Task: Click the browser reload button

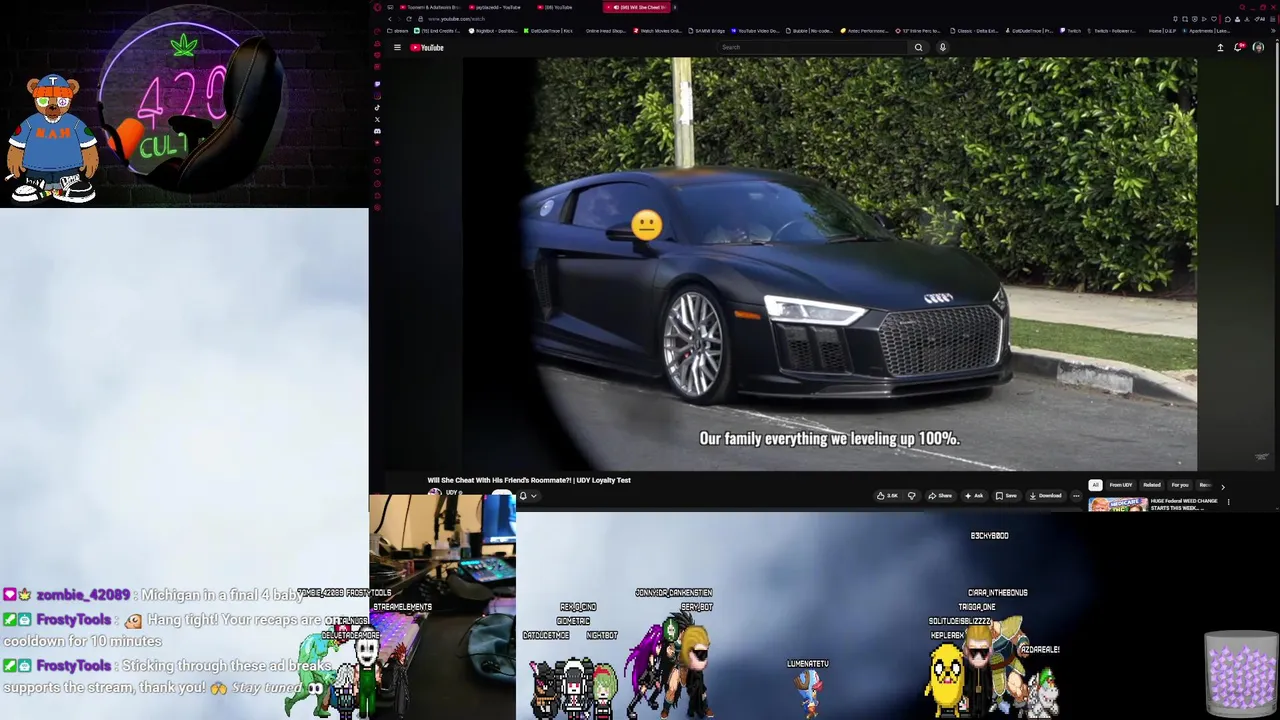Action: (409, 19)
